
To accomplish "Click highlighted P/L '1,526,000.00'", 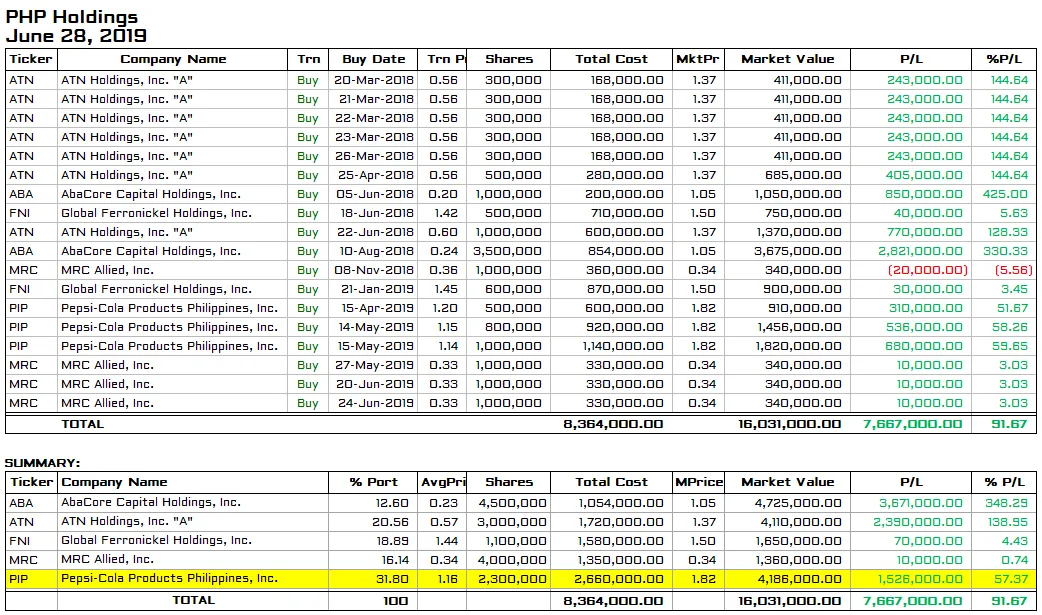I will [x=920, y=579].
